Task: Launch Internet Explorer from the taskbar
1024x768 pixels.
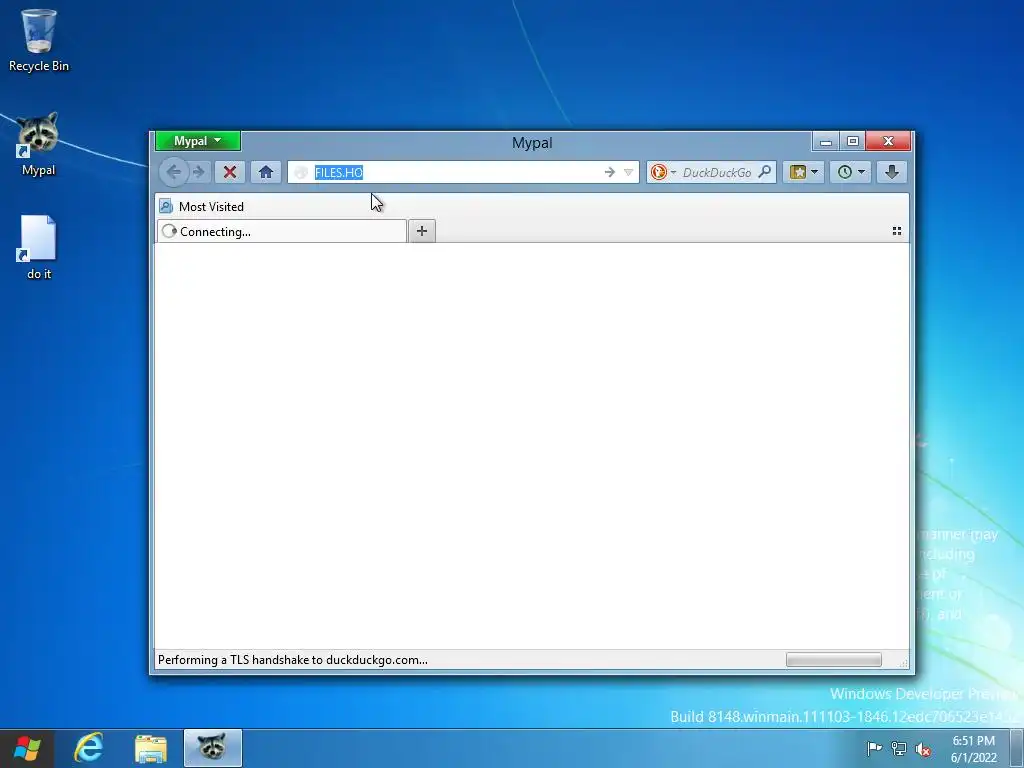Action: [x=89, y=748]
